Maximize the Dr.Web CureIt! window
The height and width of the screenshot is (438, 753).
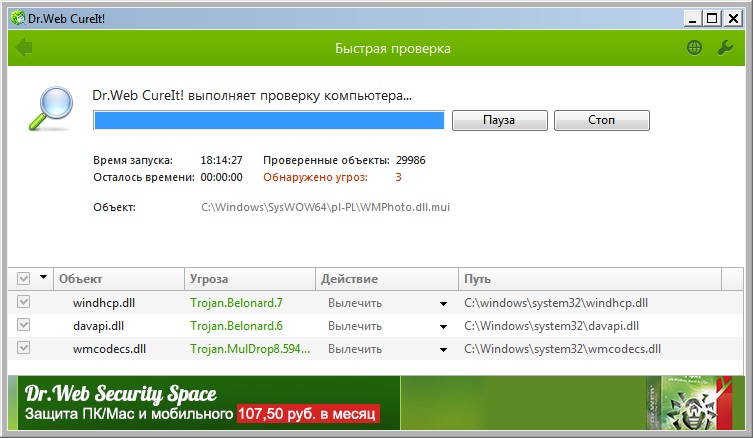pos(712,19)
